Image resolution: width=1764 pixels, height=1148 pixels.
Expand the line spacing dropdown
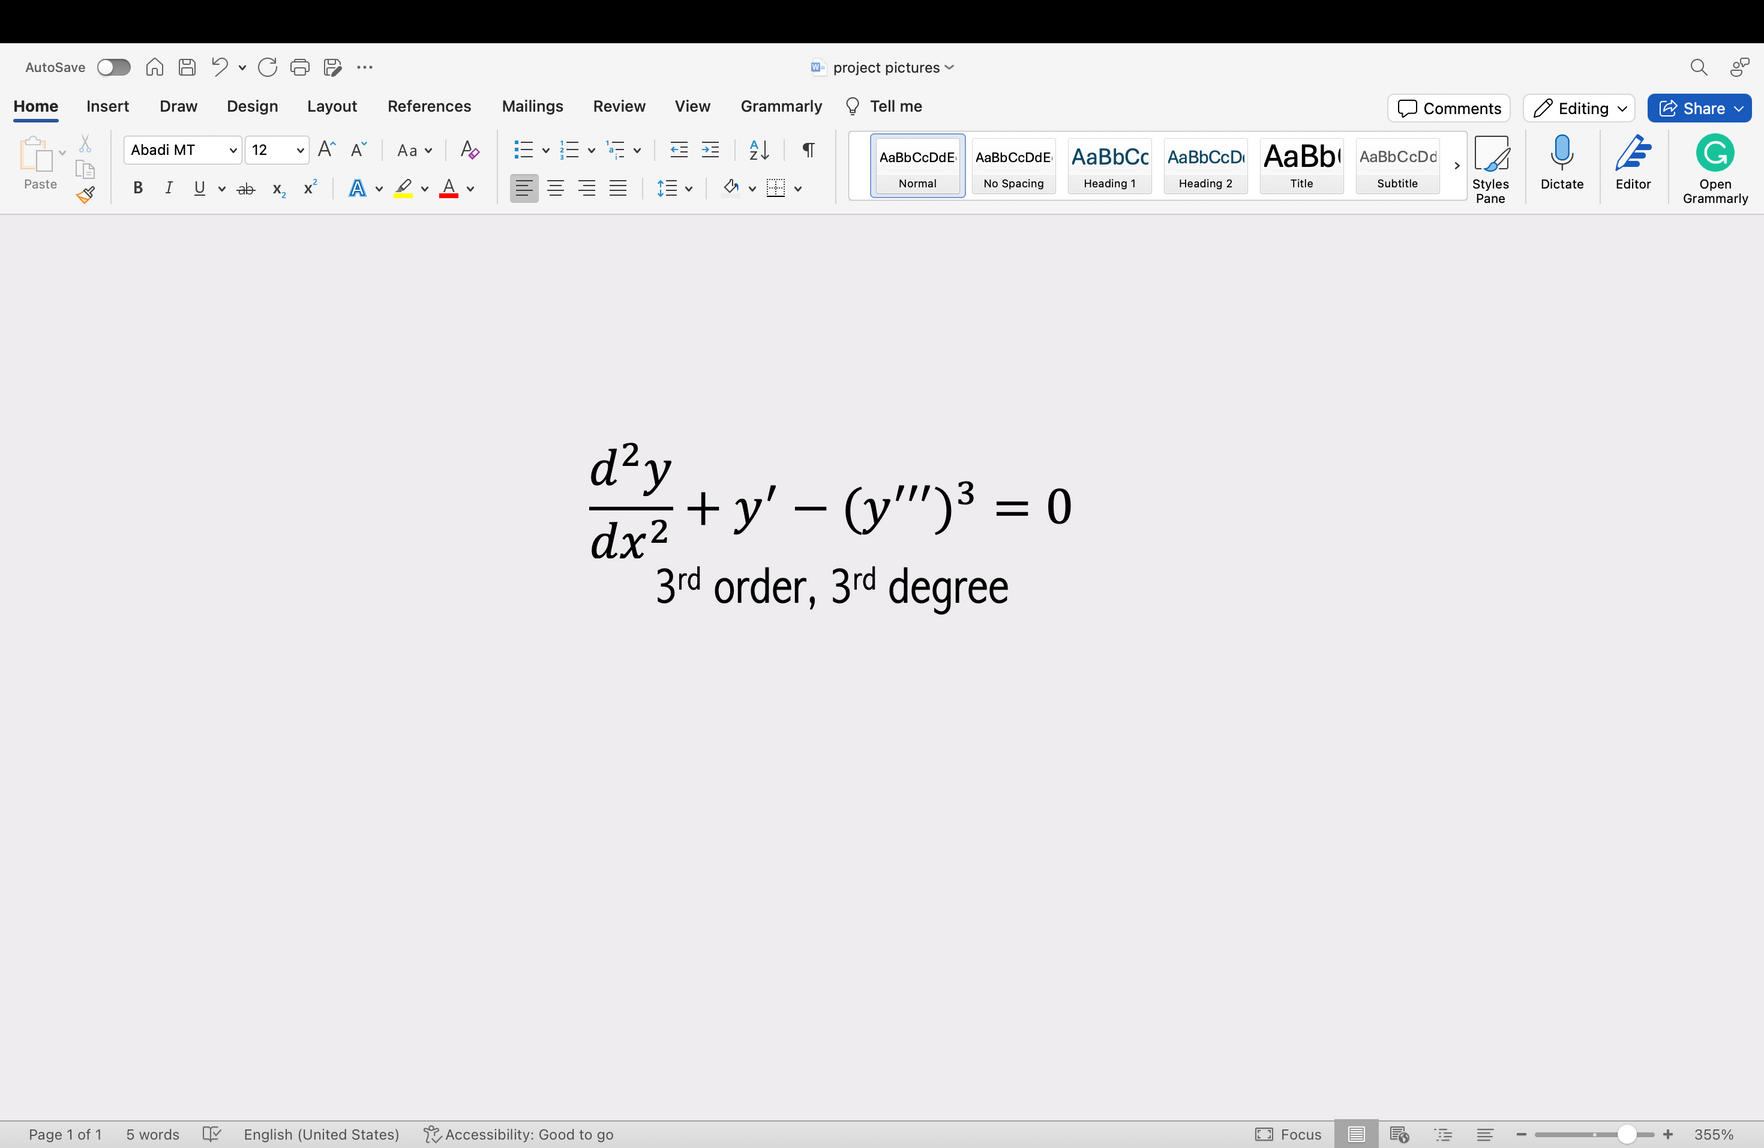[689, 188]
